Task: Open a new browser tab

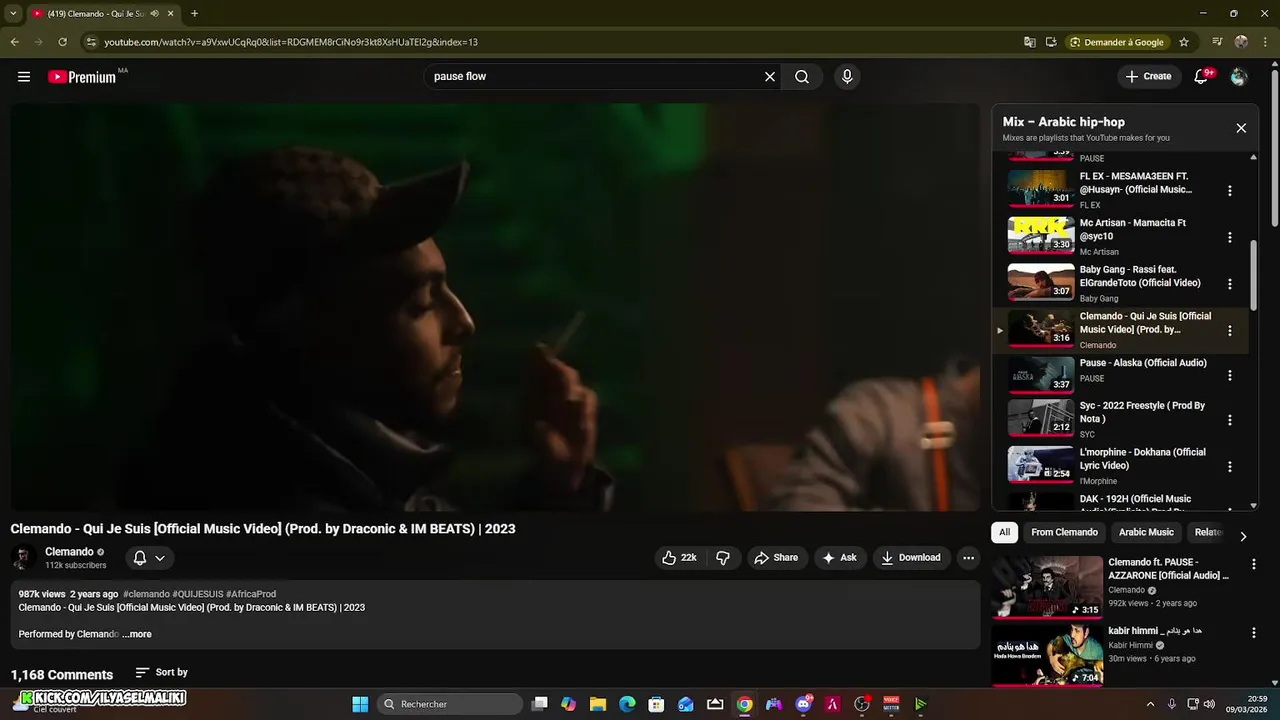Action: point(194,14)
